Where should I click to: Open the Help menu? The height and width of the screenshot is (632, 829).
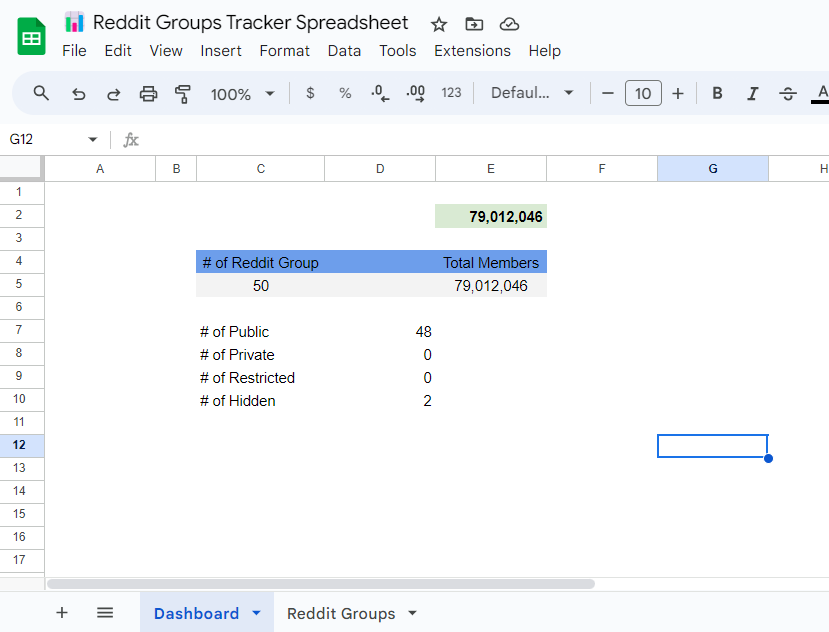[x=545, y=51]
